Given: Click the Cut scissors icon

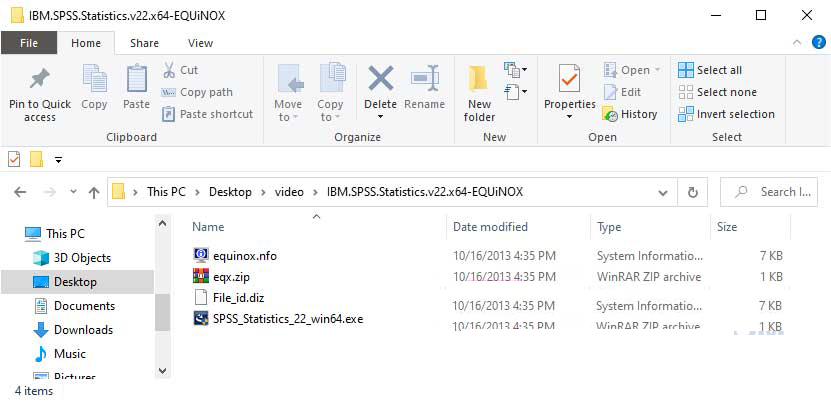Looking at the screenshot, I should [x=169, y=70].
